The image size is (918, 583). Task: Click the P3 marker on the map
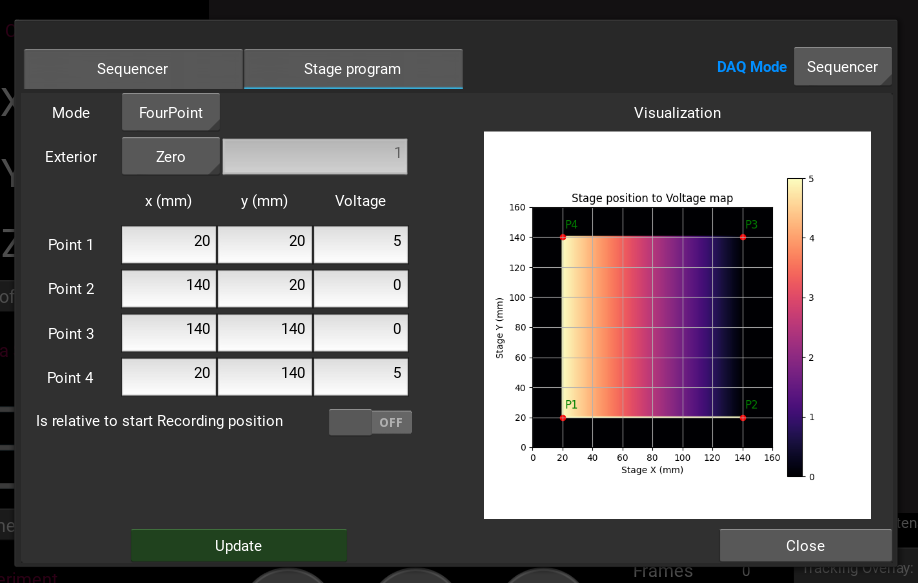pos(742,237)
